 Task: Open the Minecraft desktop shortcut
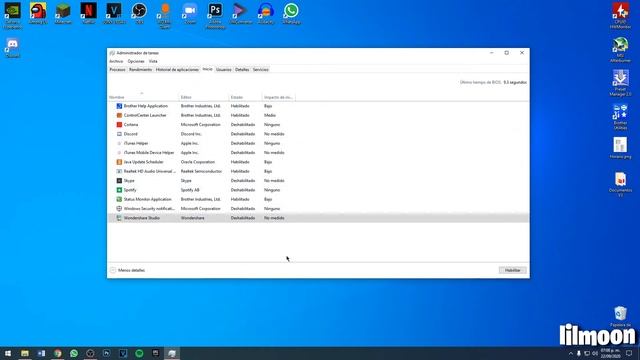tap(63, 14)
